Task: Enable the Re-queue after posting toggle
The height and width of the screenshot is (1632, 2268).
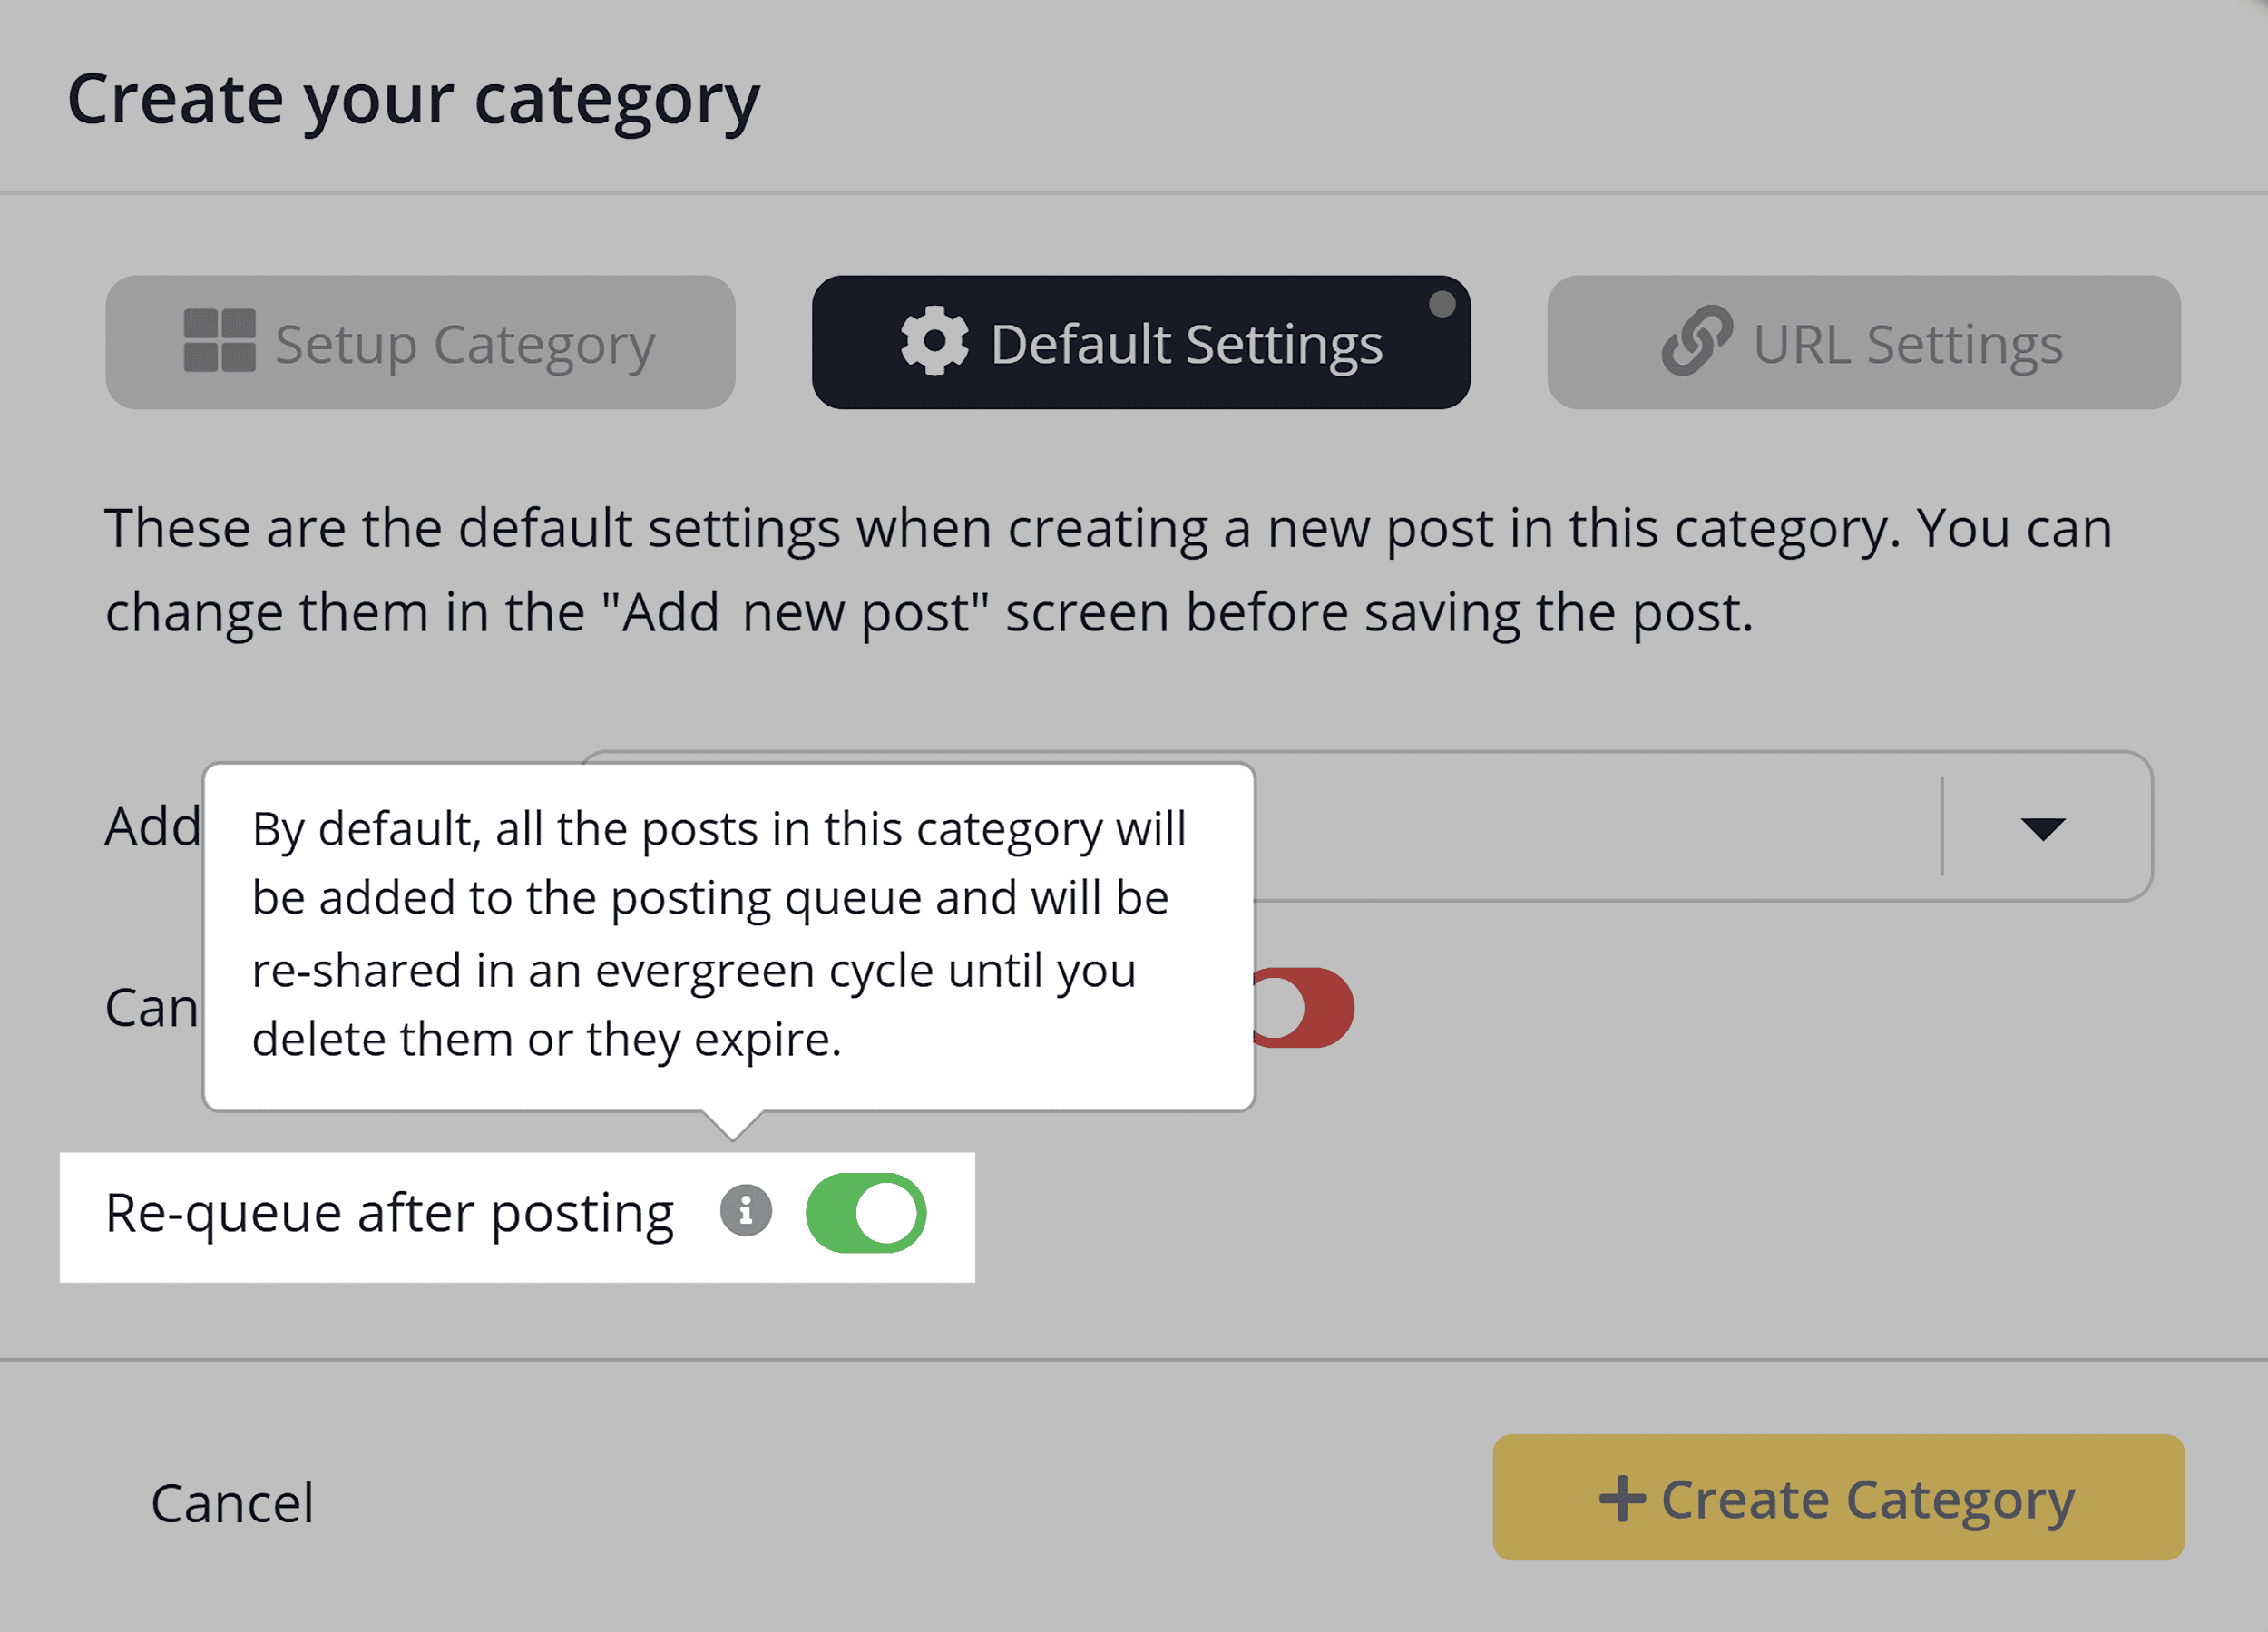Action: (x=866, y=1212)
